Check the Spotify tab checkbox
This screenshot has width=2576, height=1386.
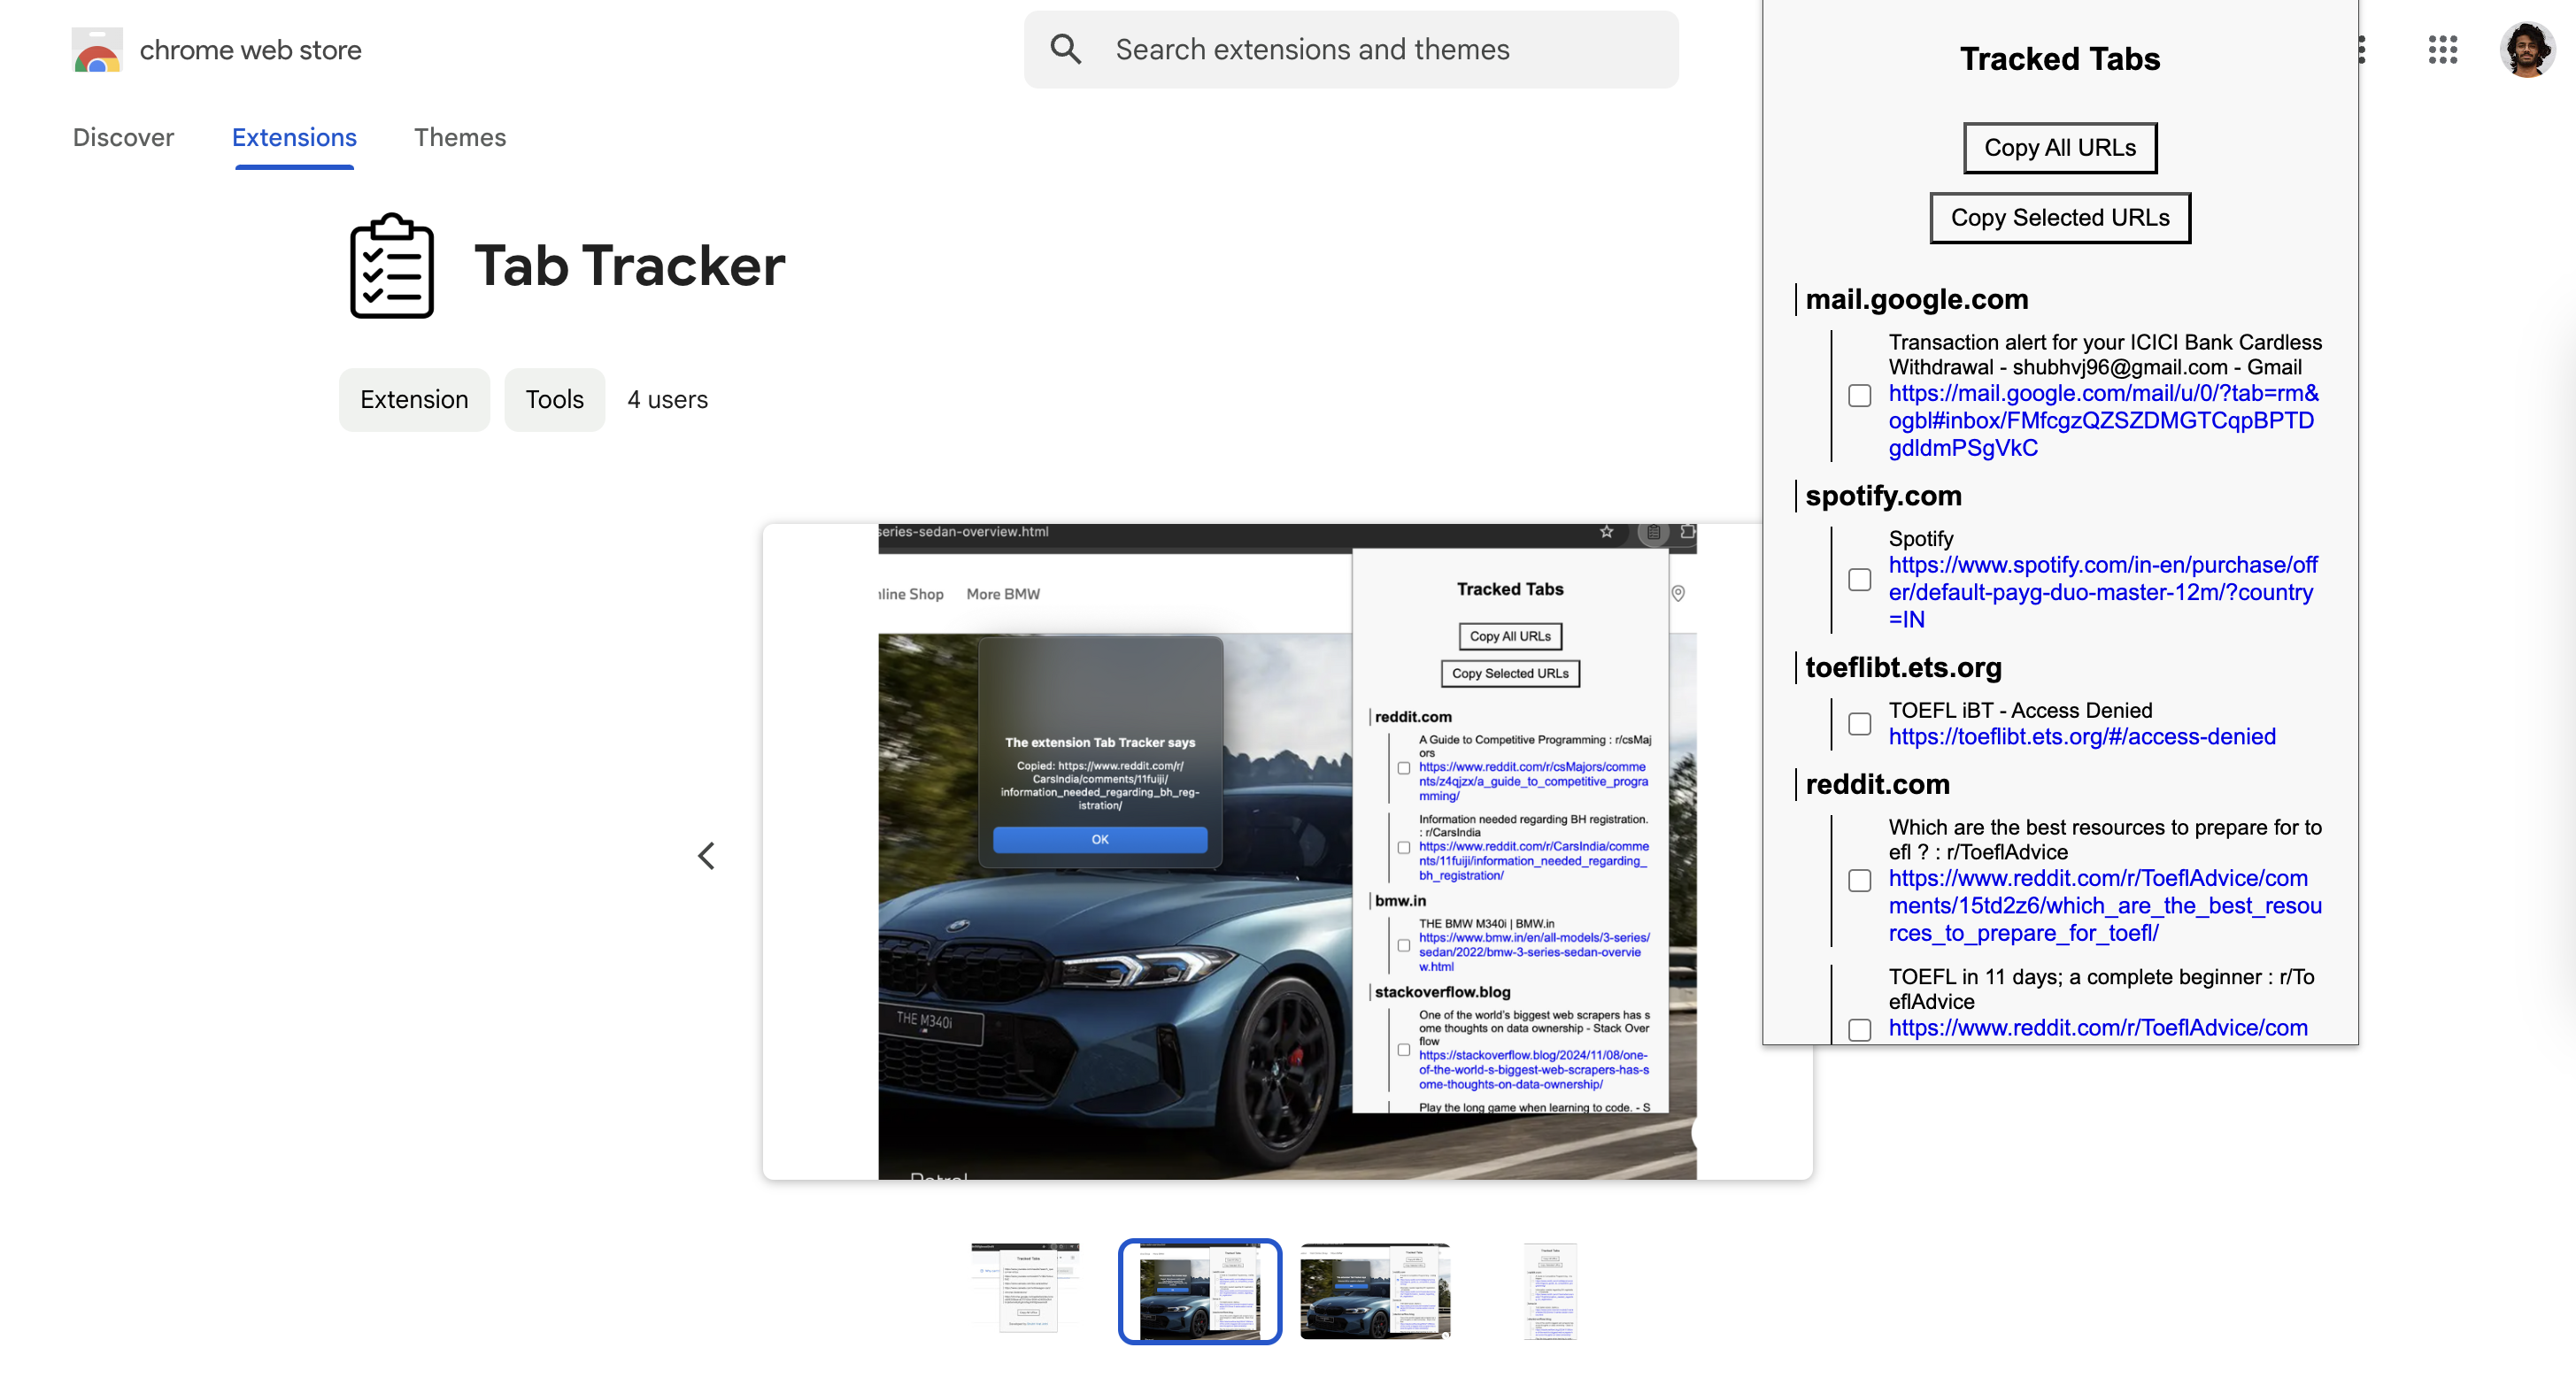click(1859, 580)
